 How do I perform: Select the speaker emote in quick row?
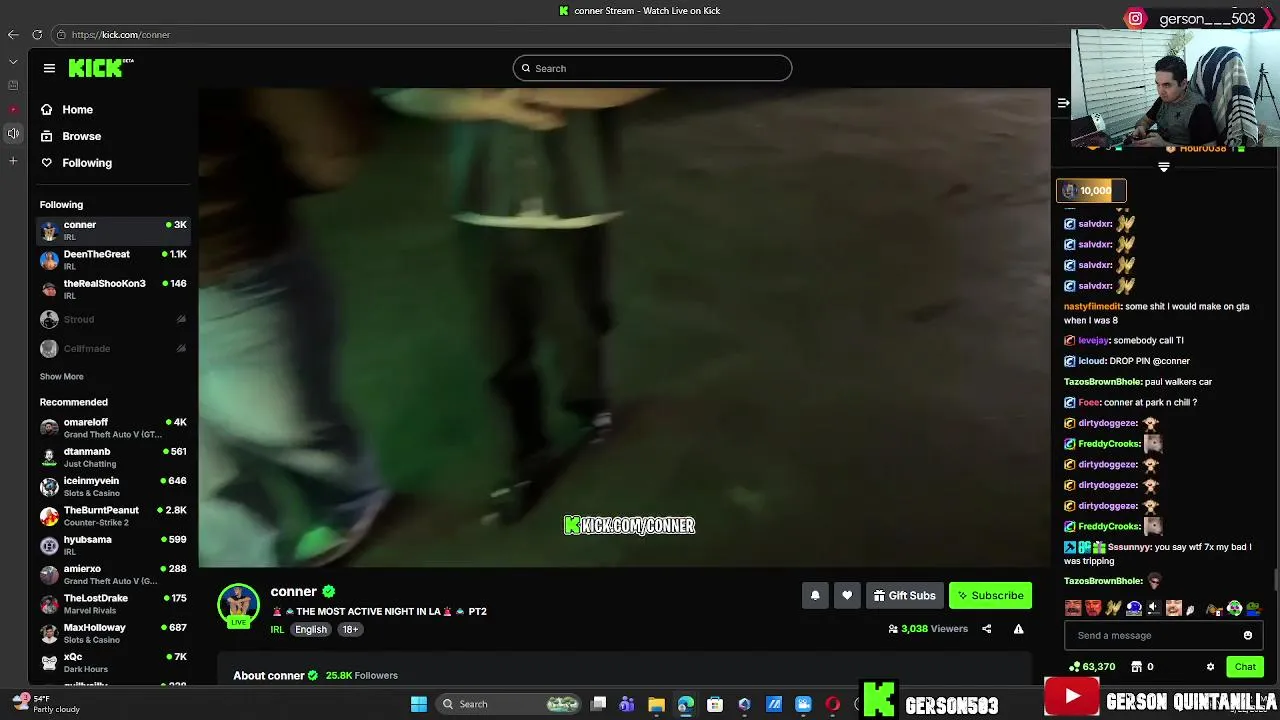1153,608
